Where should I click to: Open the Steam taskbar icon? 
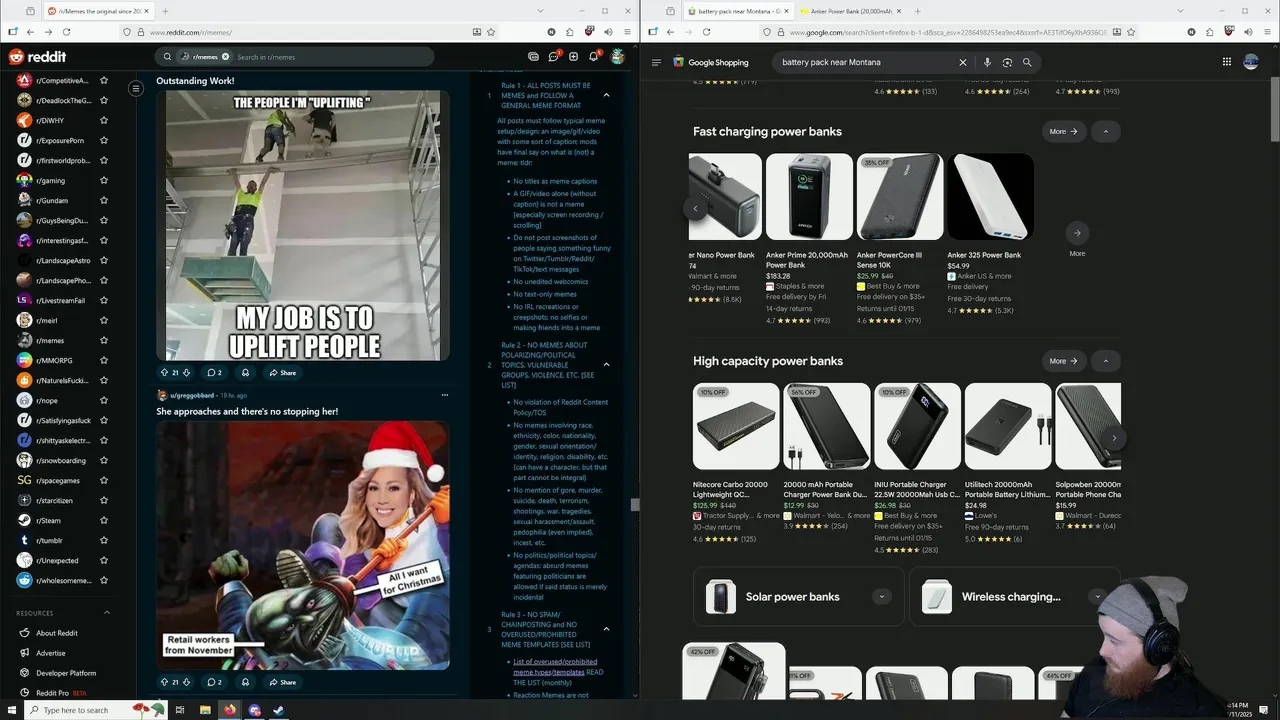click(x=279, y=710)
